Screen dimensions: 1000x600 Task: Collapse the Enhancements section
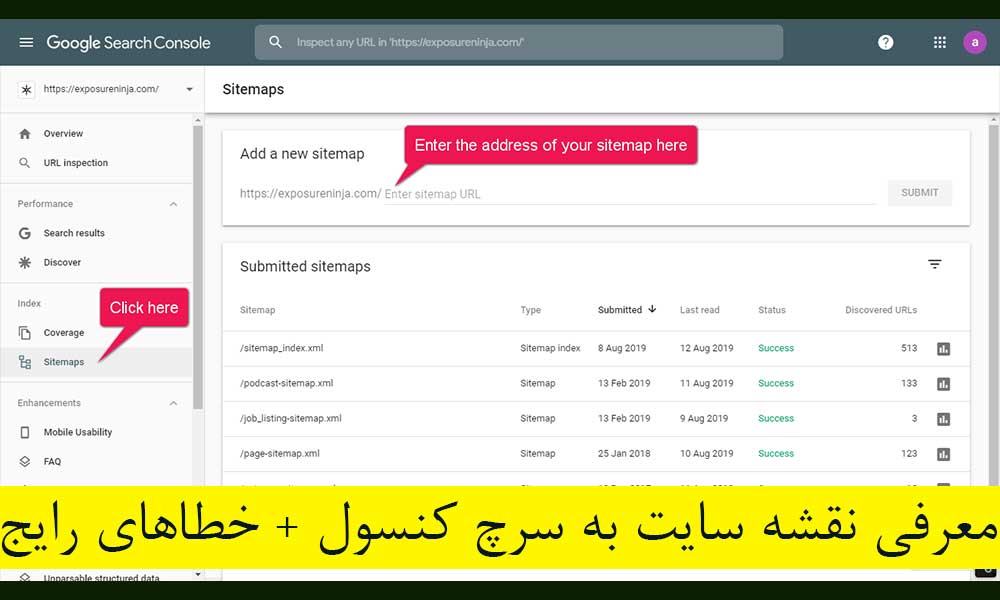[173, 403]
